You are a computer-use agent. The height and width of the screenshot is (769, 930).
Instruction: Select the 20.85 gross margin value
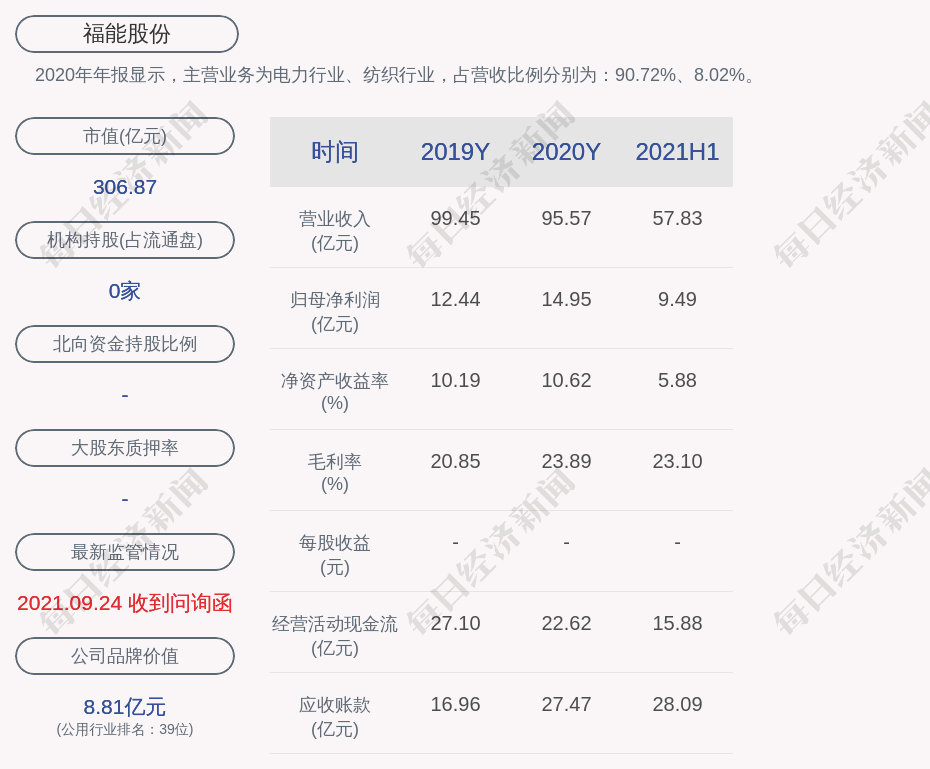[455, 461]
